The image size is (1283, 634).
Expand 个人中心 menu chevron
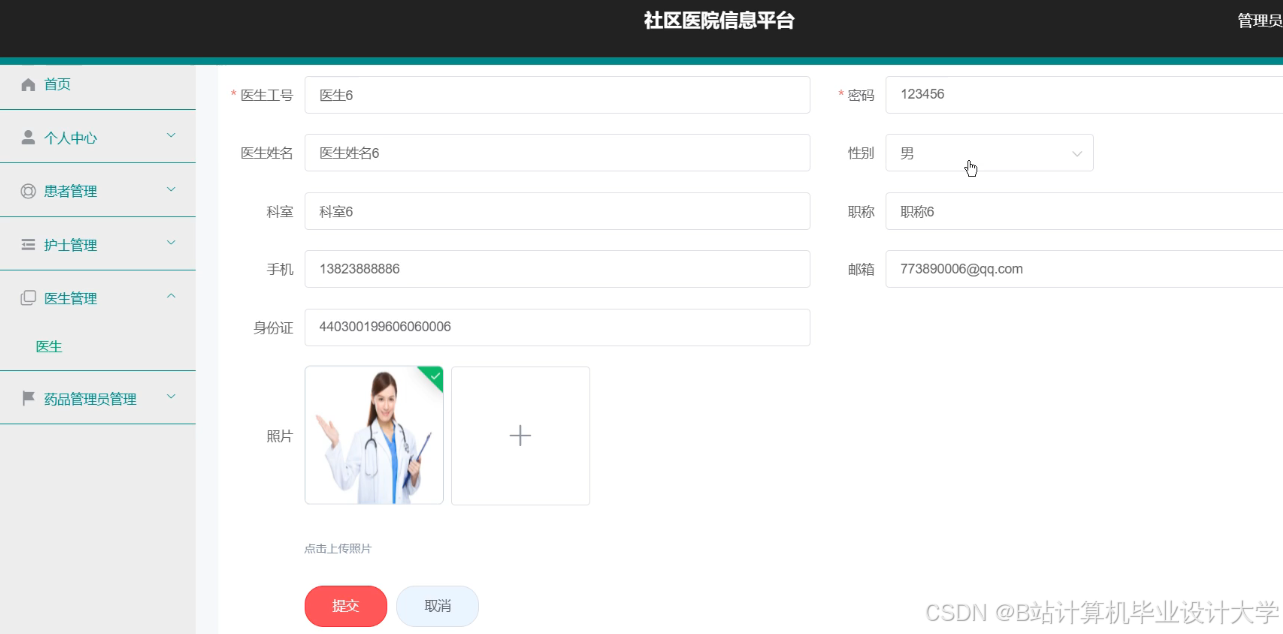pyautogui.click(x=171, y=136)
